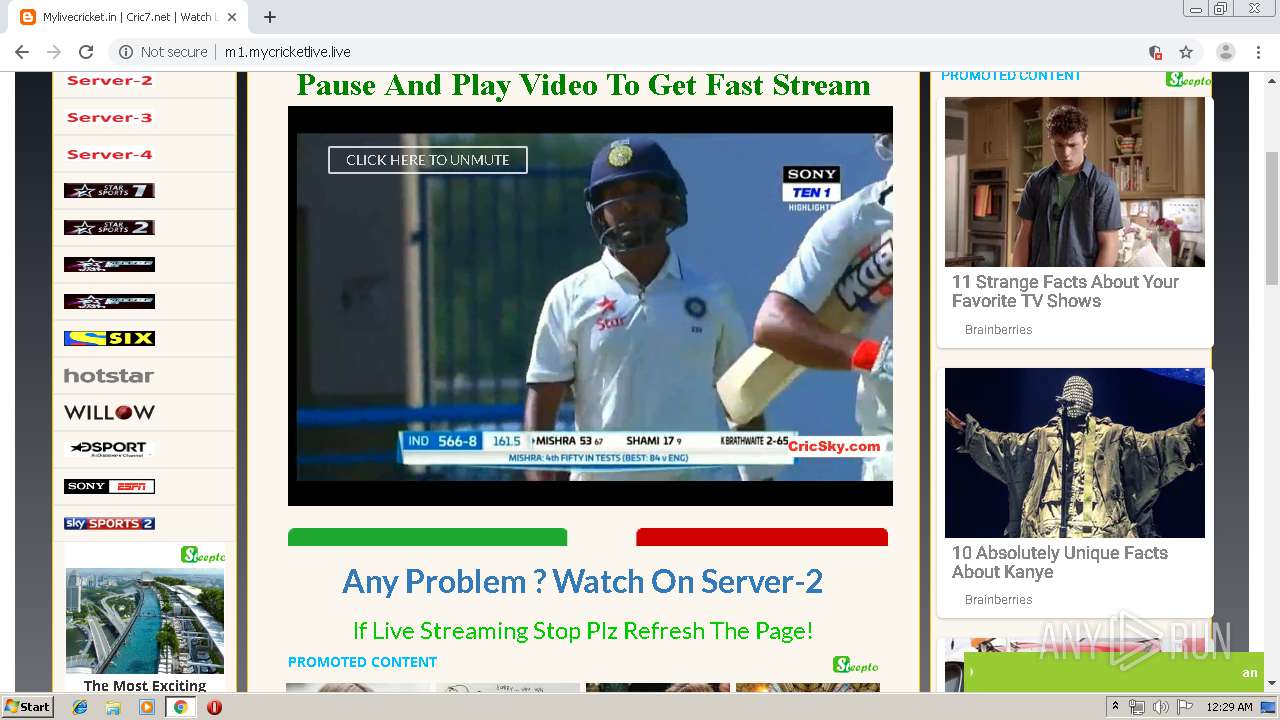Open the media player taskbar icon

(x=147, y=707)
